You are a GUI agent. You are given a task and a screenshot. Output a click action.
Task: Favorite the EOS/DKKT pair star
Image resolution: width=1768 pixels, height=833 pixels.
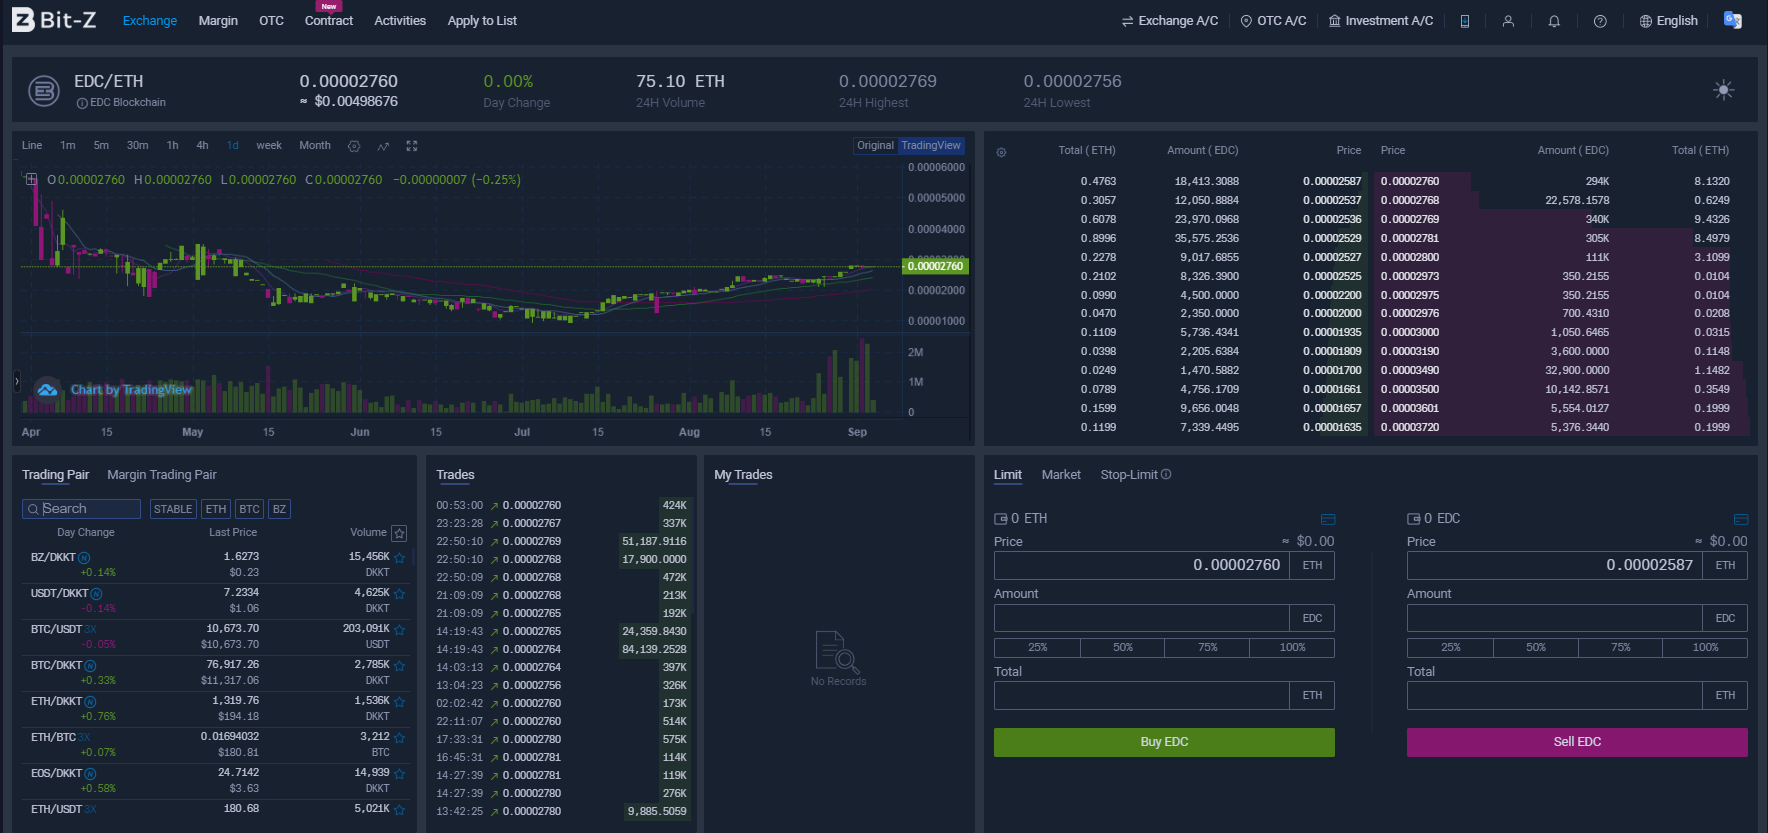click(x=400, y=774)
